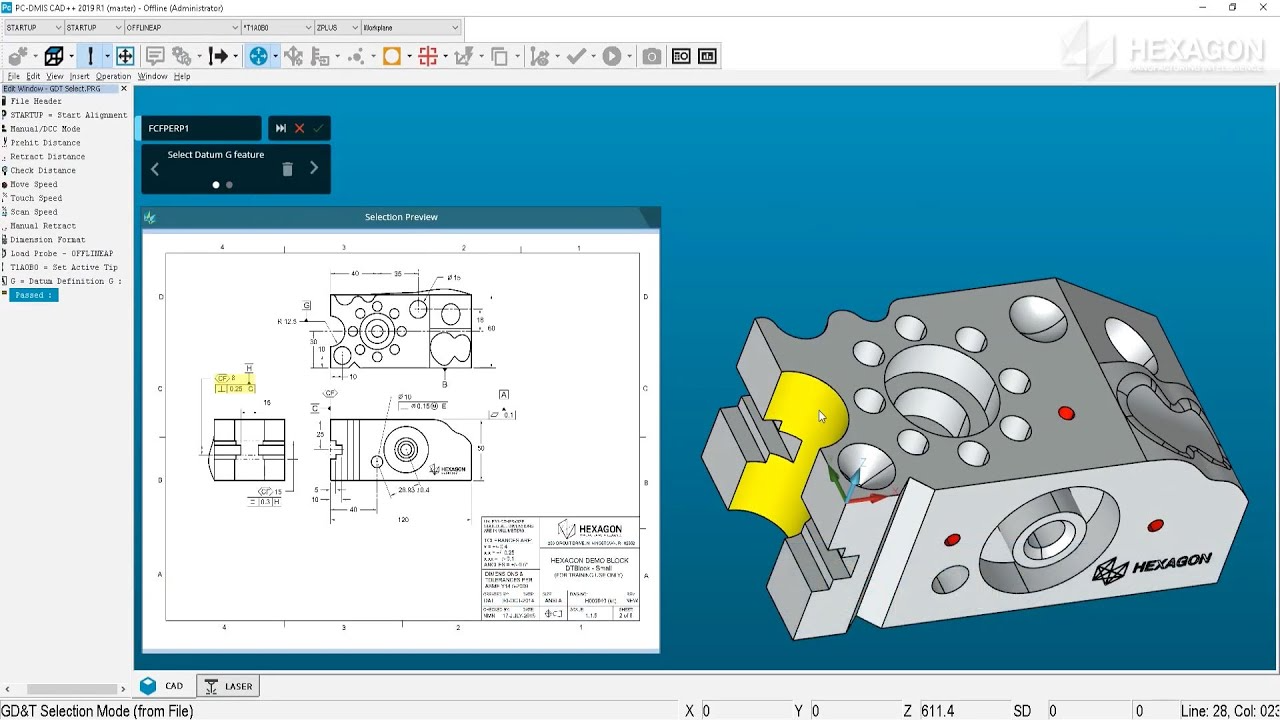Expand the ZPLUS dropdown
Screen dimensions: 1280x720
coord(337,28)
